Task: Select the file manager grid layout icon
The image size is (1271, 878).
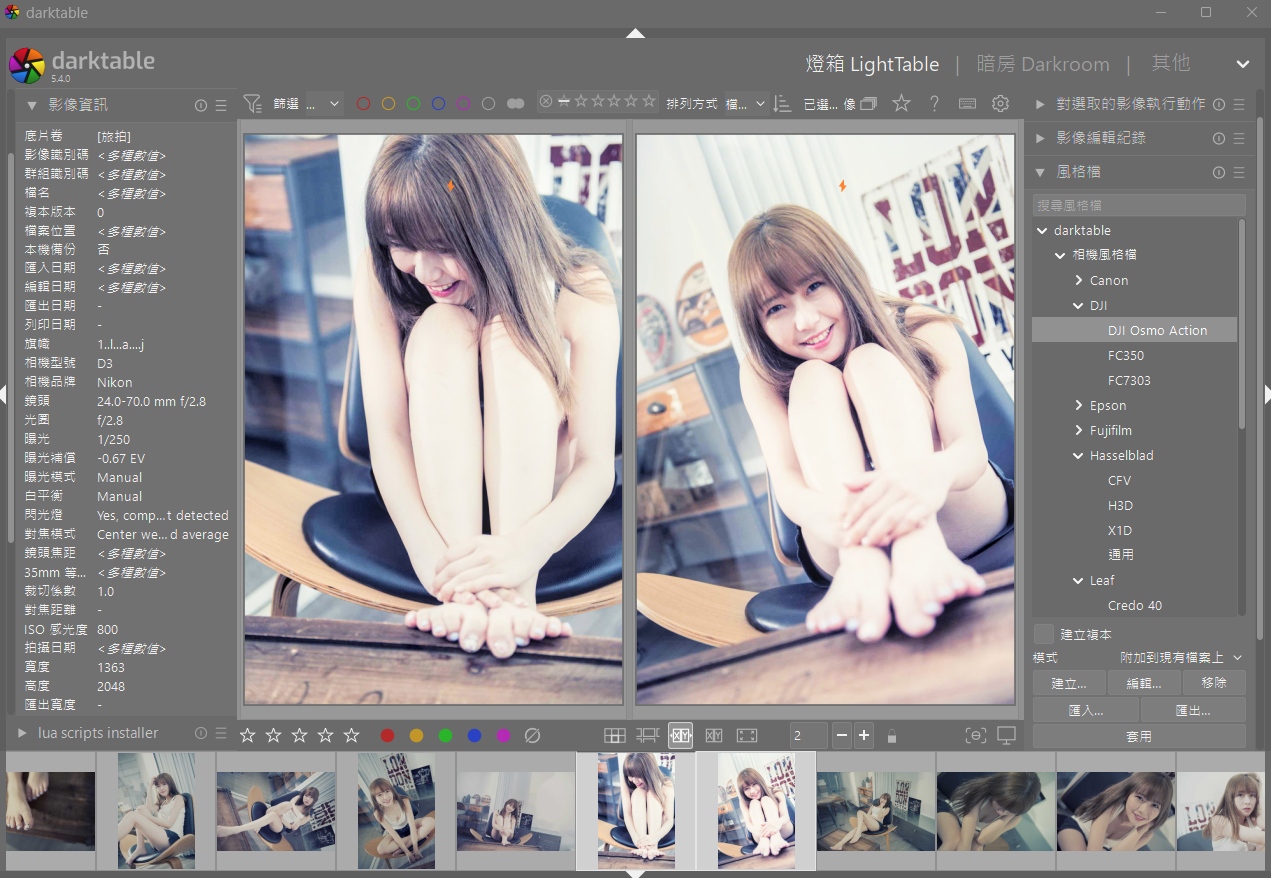Action: click(614, 735)
